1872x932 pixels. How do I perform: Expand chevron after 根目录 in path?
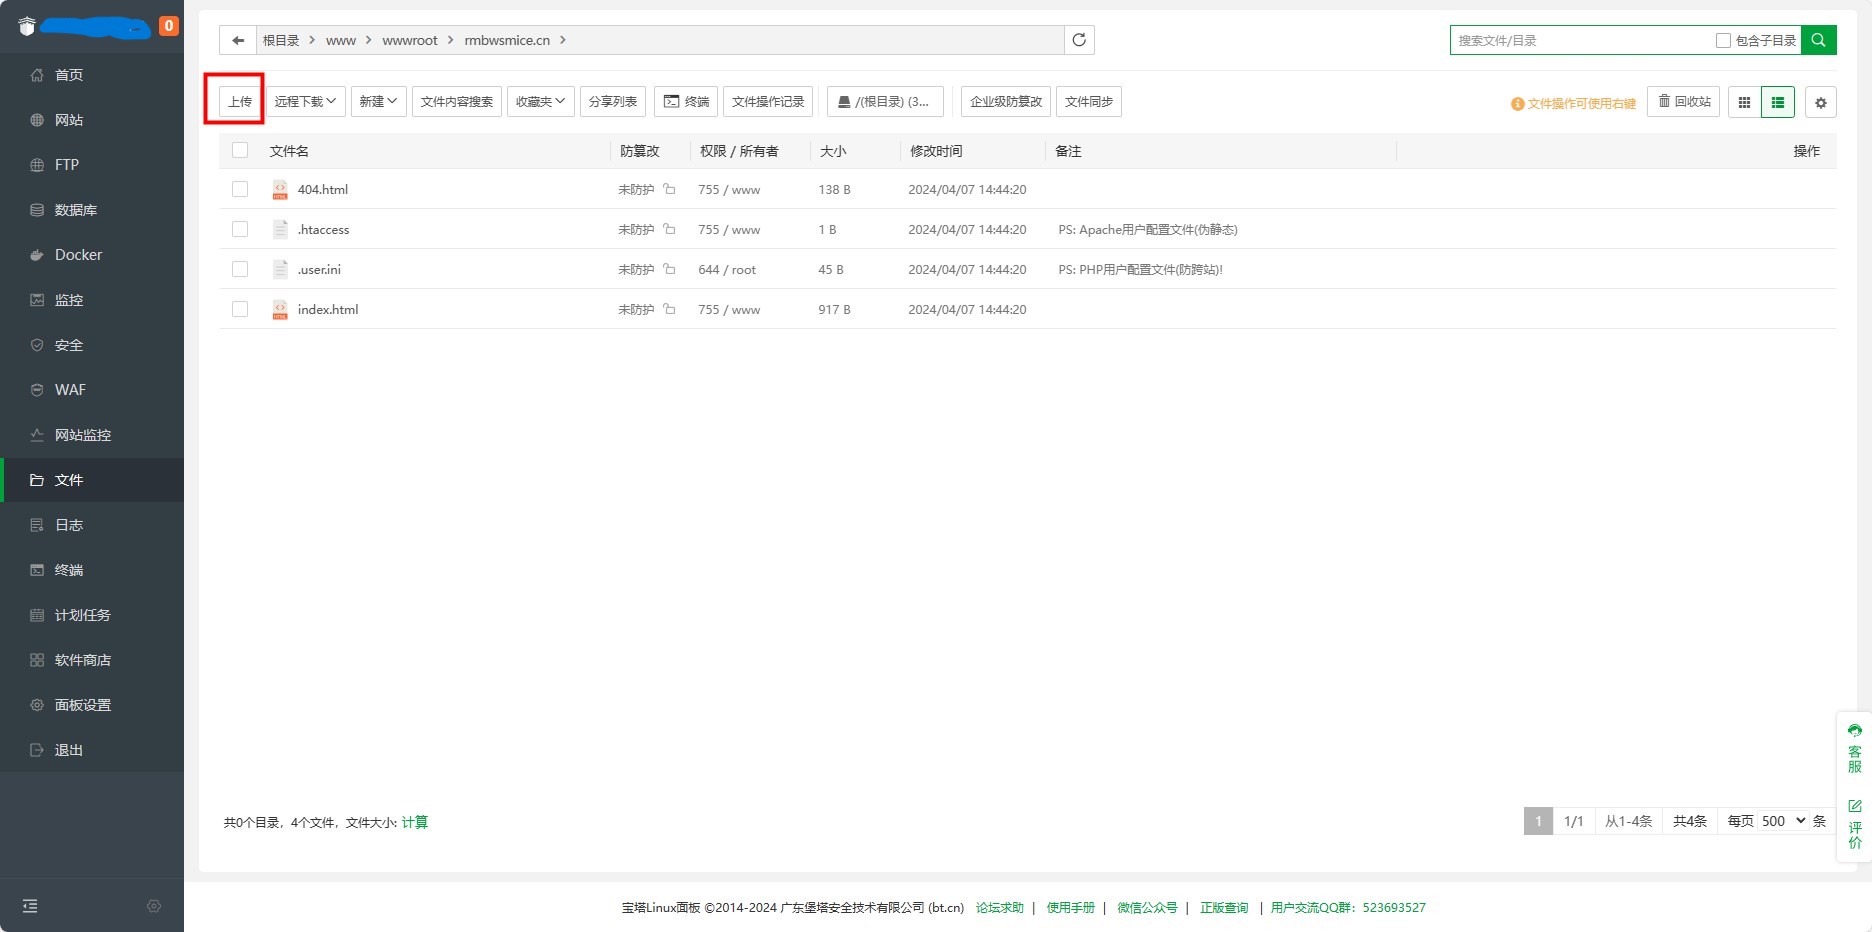click(313, 40)
